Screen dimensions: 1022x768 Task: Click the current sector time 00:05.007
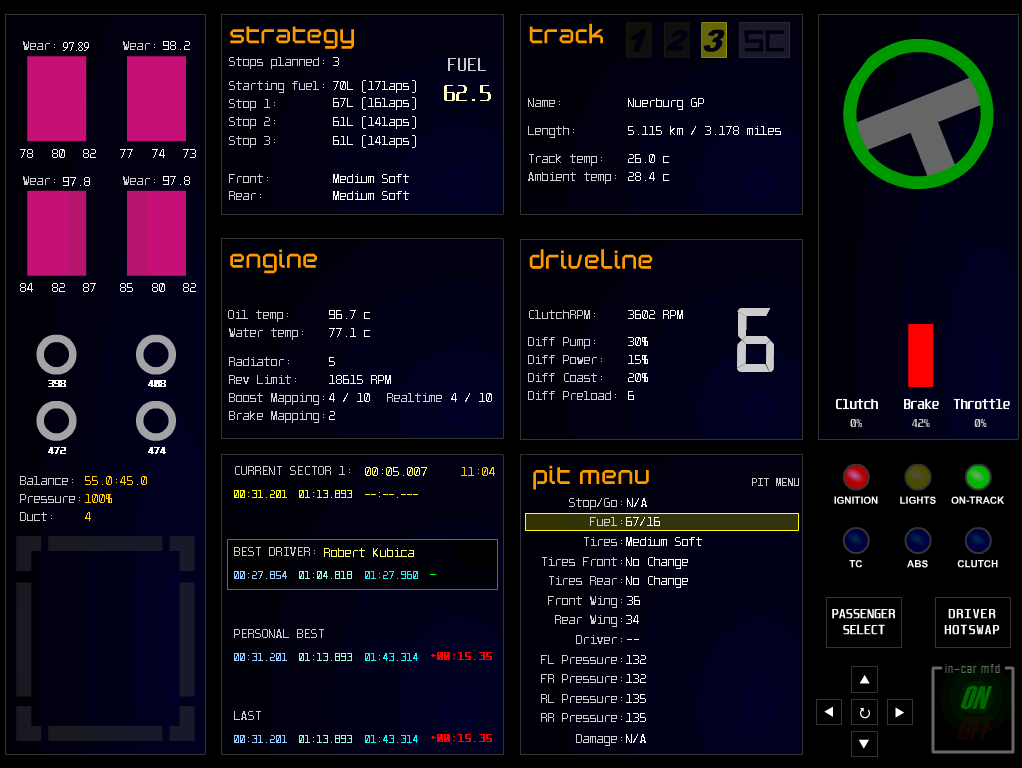click(x=396, y=471)
